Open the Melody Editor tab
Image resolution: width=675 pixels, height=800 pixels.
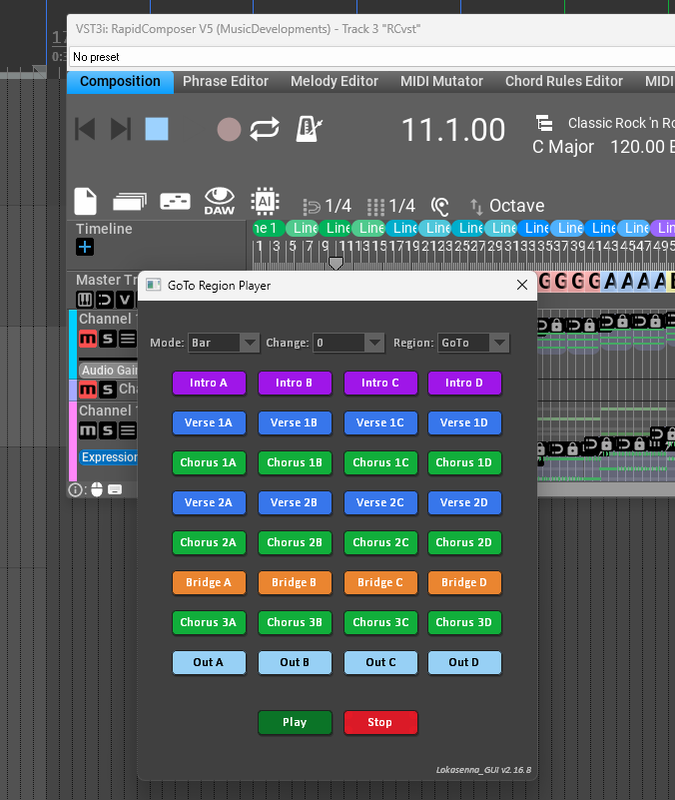point(334,82)
